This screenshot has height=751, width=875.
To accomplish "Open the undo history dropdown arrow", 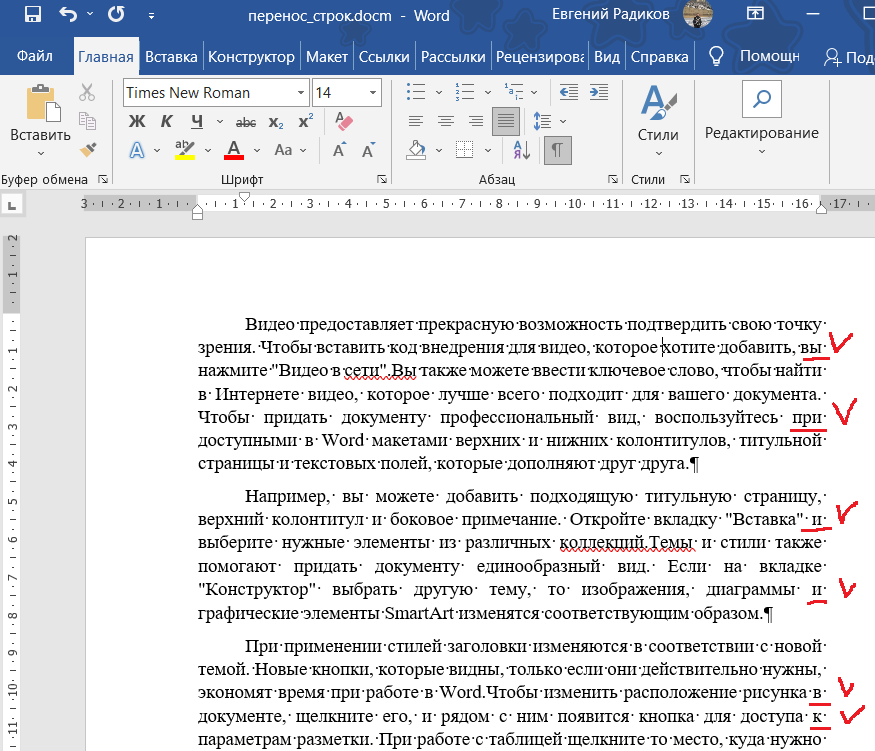I will pos(90,14).
